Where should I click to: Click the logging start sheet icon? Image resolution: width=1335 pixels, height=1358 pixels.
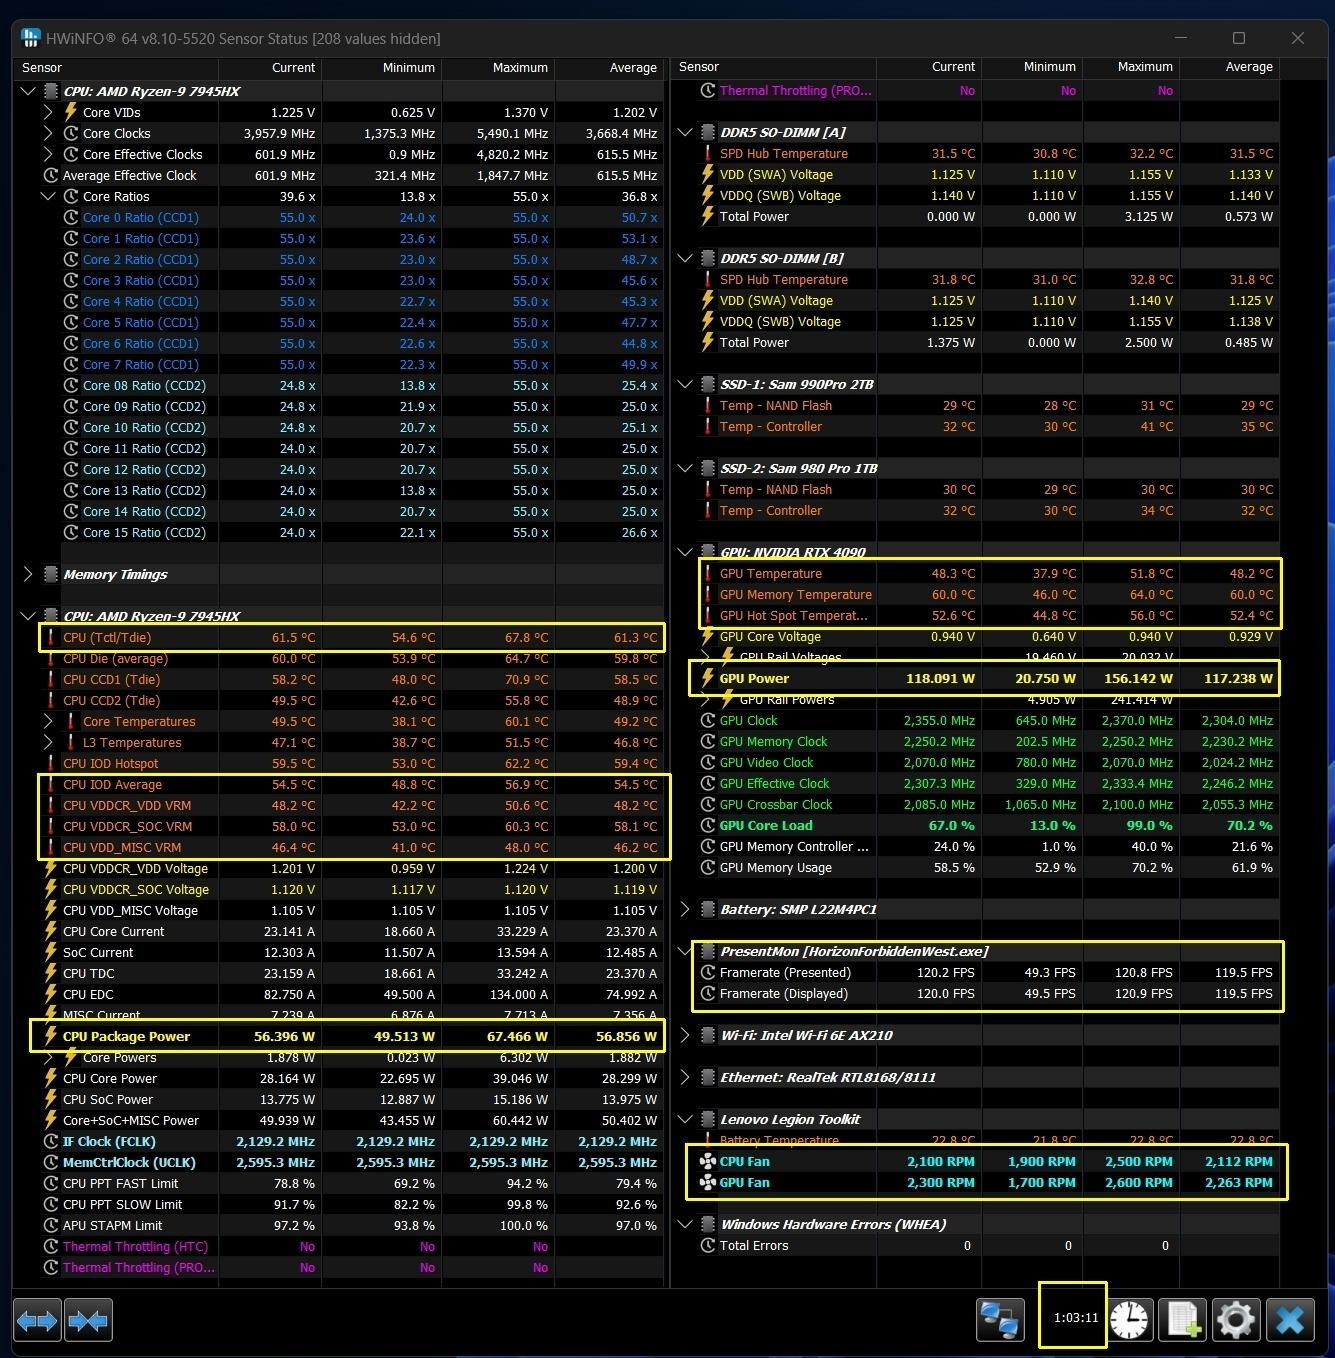1182,1320
